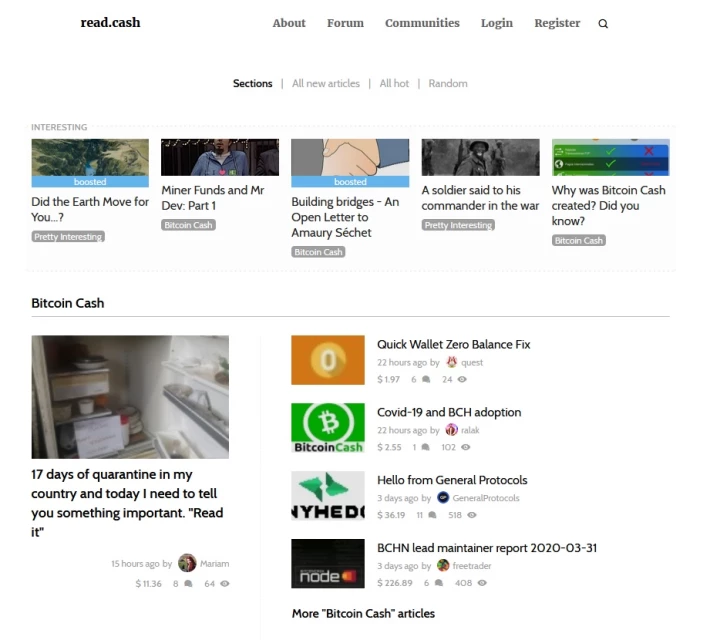This screenshot has height=640, width=710.
Task: Click soldier article thumbnail
Action: point(480,157)
